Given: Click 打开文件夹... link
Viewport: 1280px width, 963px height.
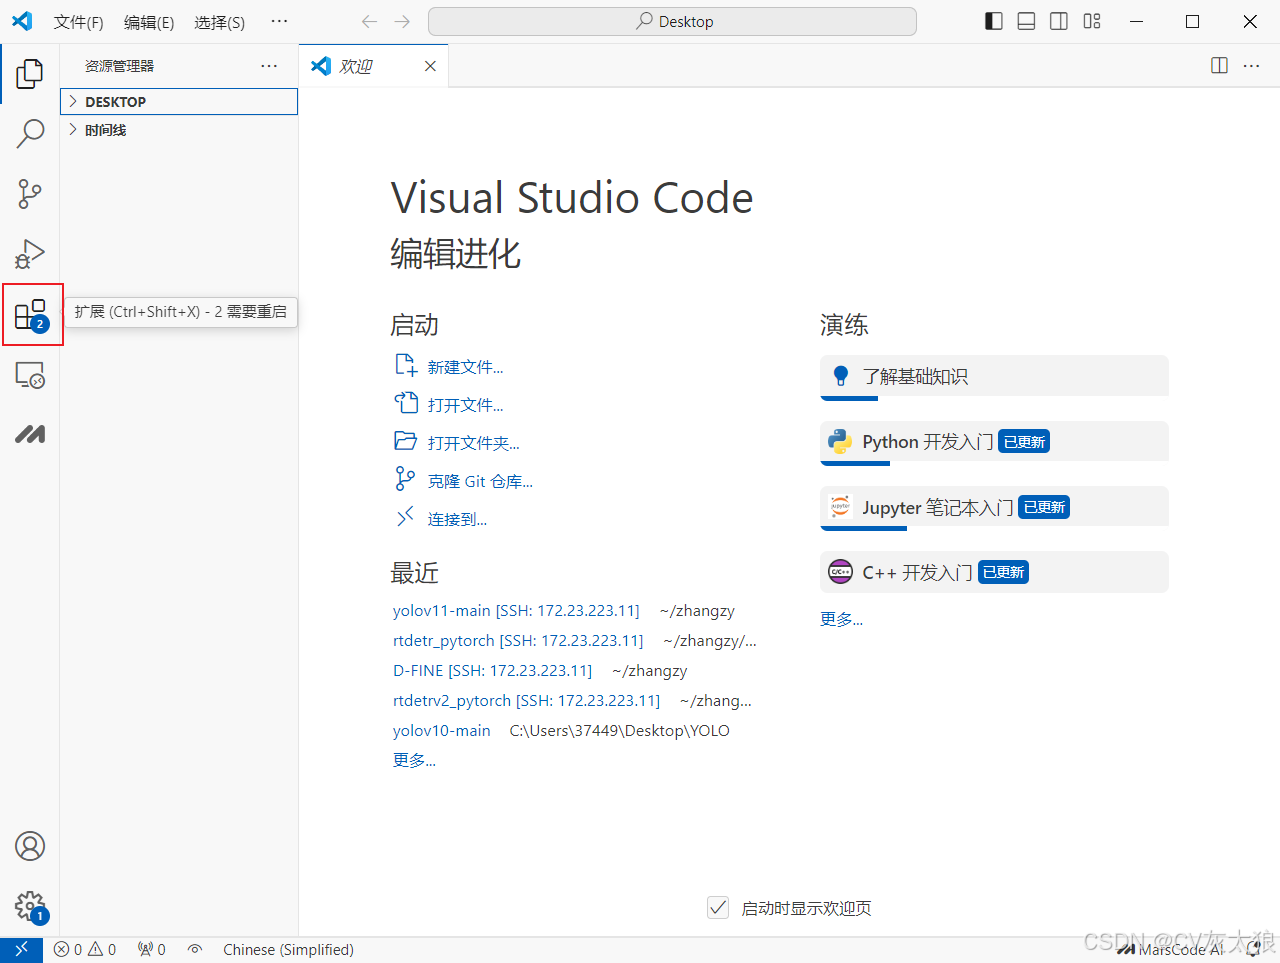Looking at the screenshot, I should click(473, 443).
